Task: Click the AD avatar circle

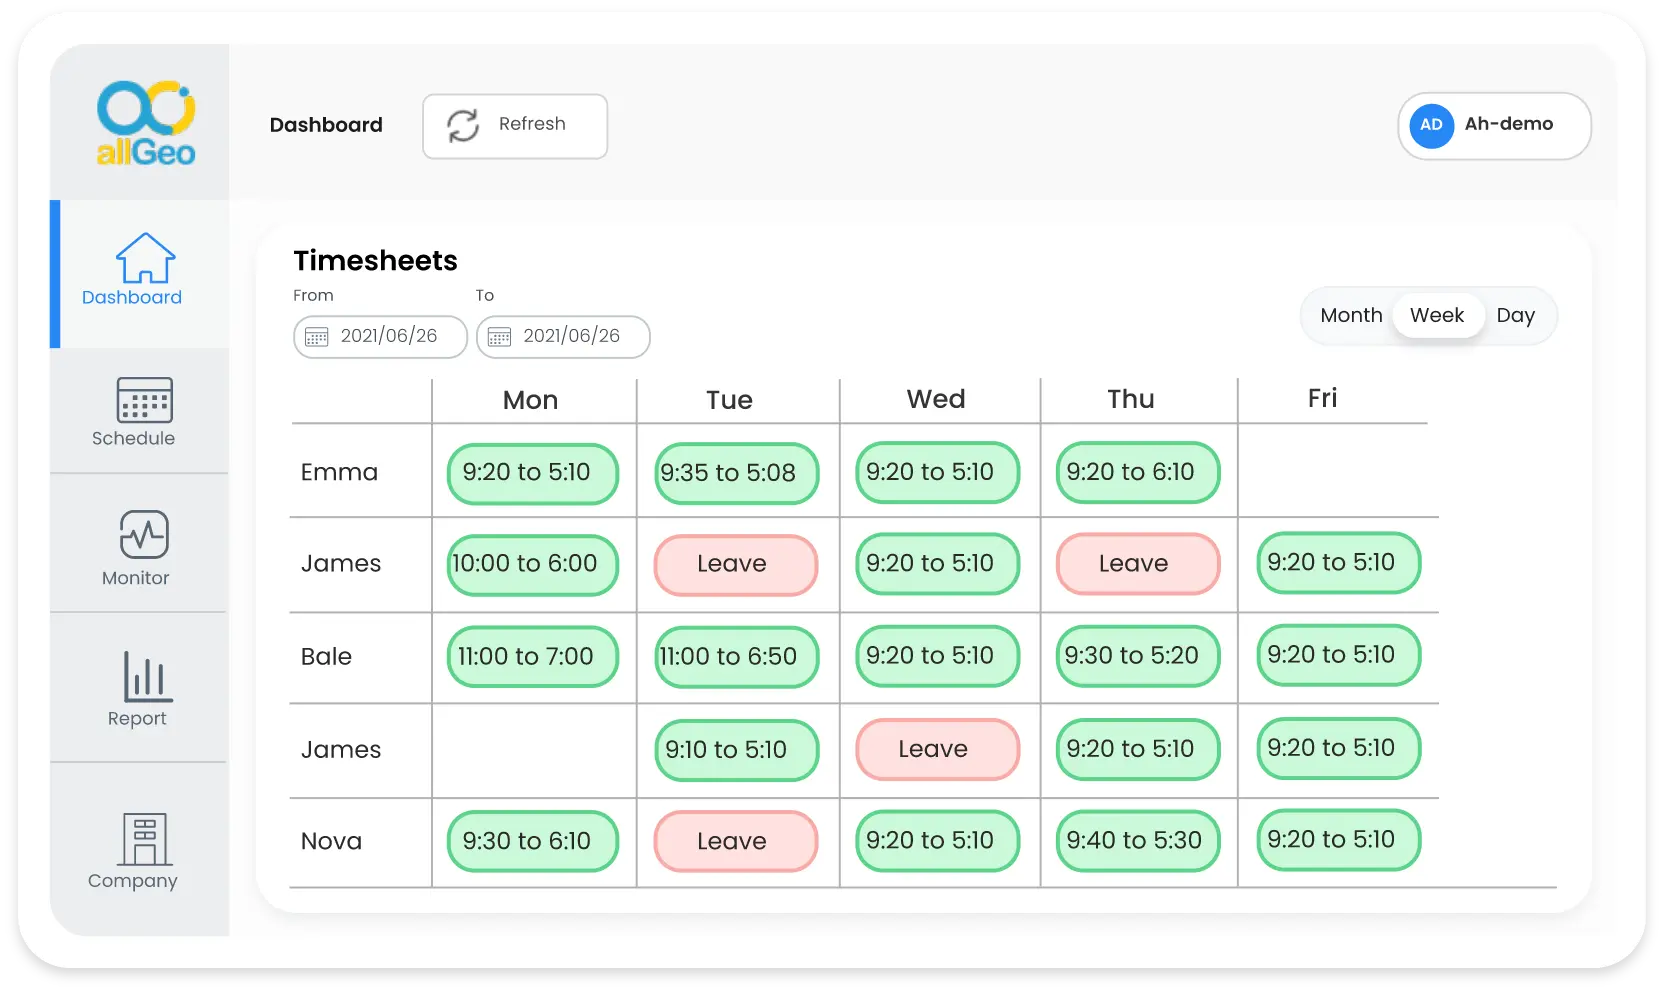Action: pyautogui.click(x=1431, y=126)
